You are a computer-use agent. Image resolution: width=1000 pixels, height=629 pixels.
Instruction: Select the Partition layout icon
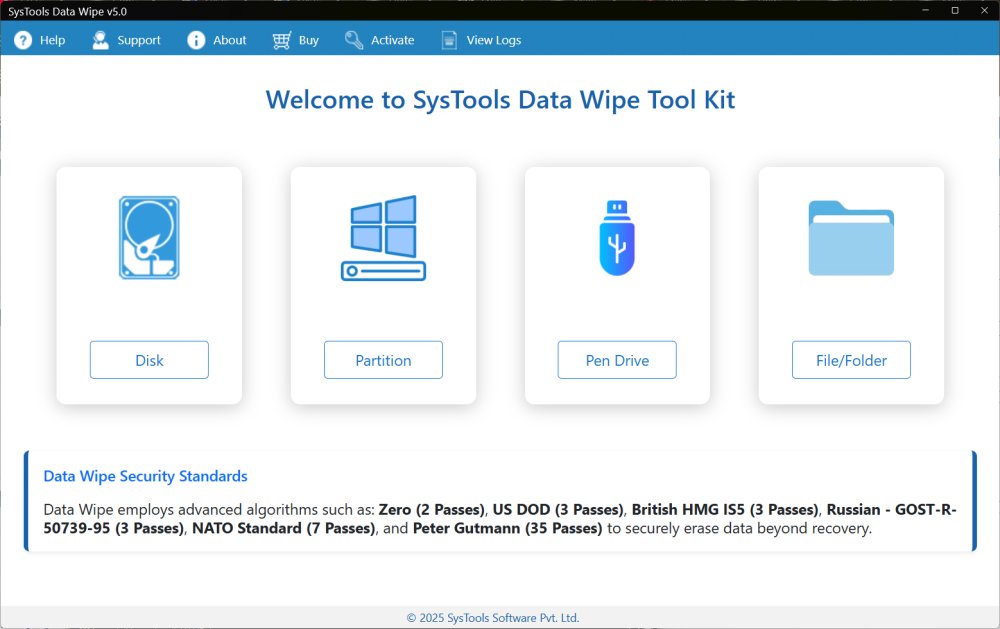pos(383,238)
